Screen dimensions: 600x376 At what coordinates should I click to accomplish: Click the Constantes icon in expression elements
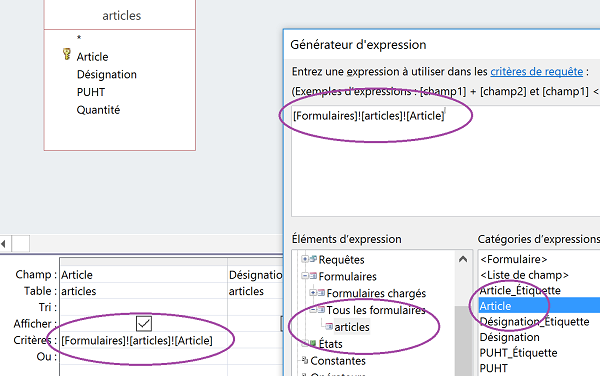[x=305, y=360]
